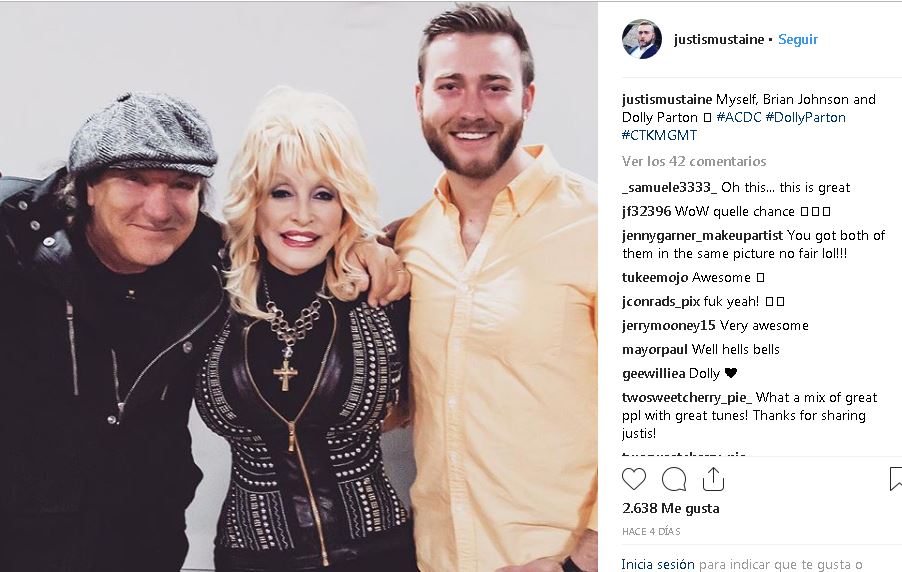902x572 pixels.
Task: Click the HACE 4 DÍAS timestamp
Action: click(651, 531)
